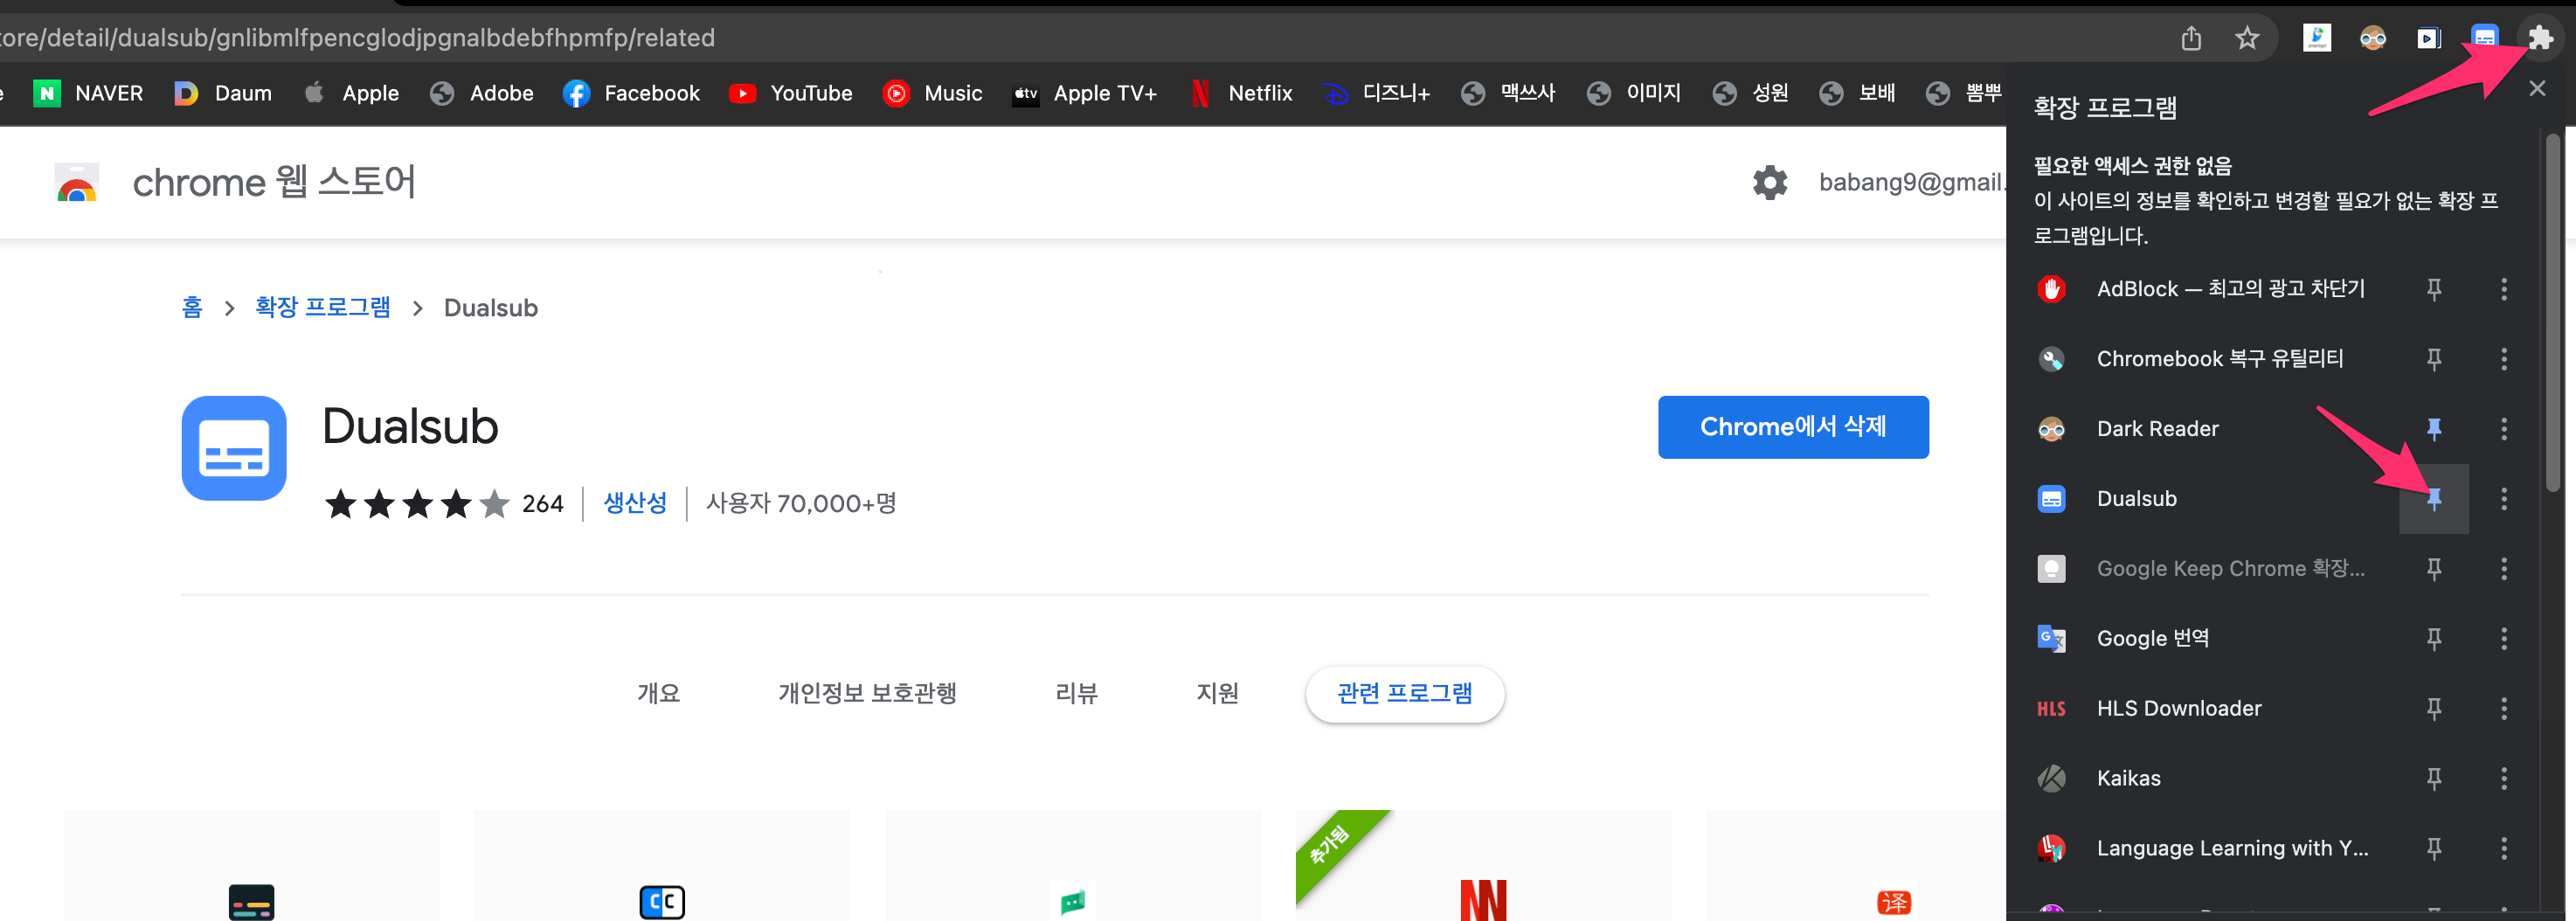
Task: Pin the Kaikas extension
Action: [x=2434, y=779]
